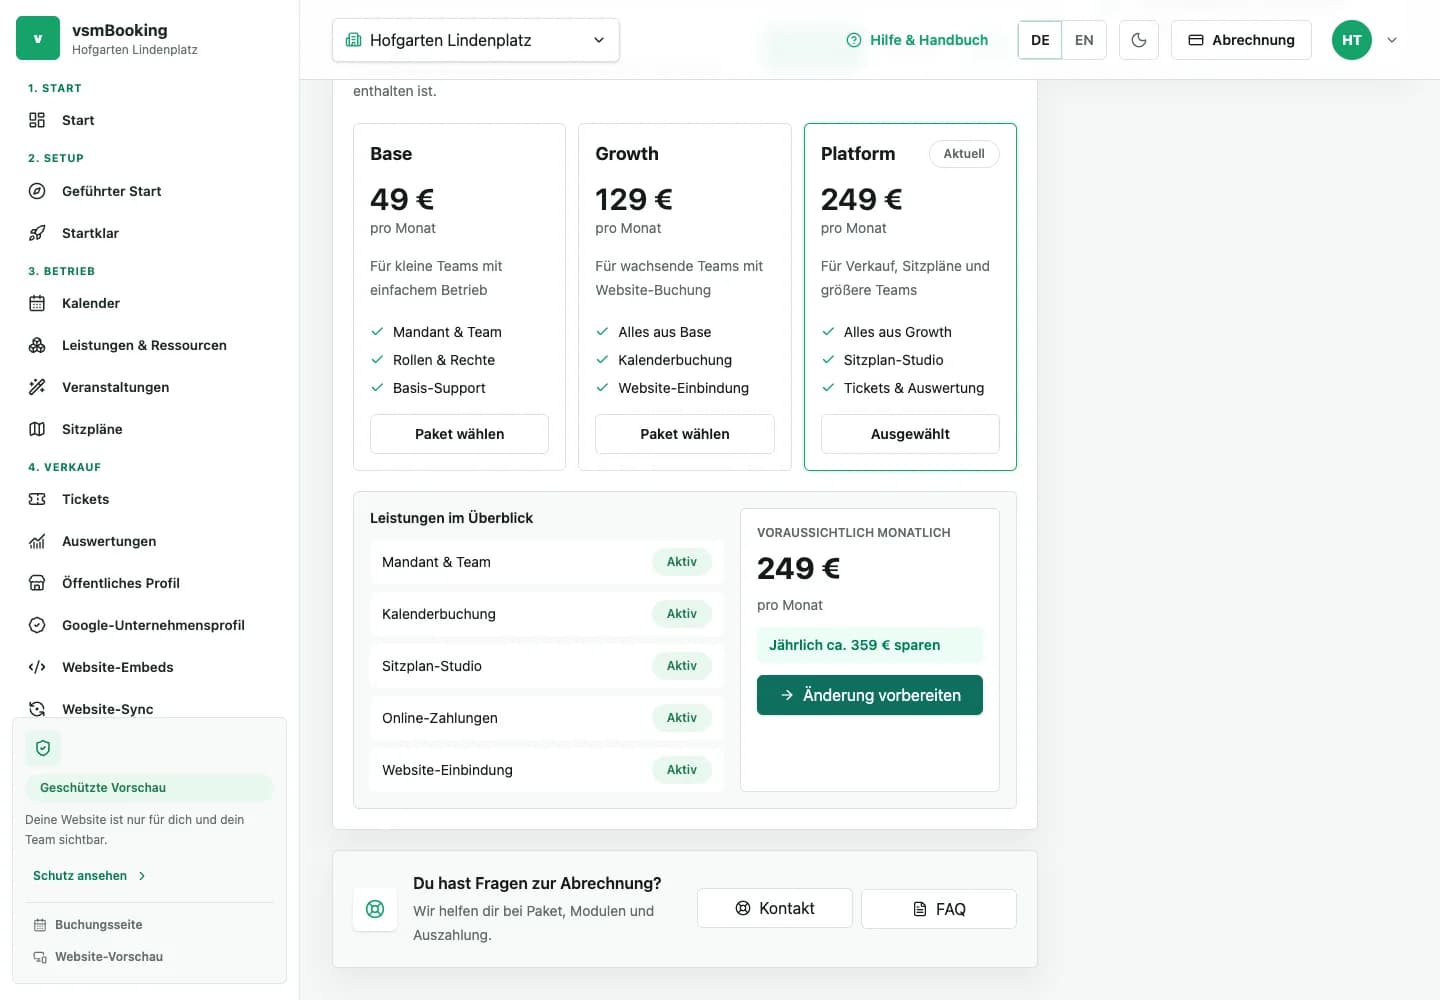Image resolution: width=1440 pixels, height=1000 pixels.
Task: Open the FAQ button
Action: pos(939,909)
